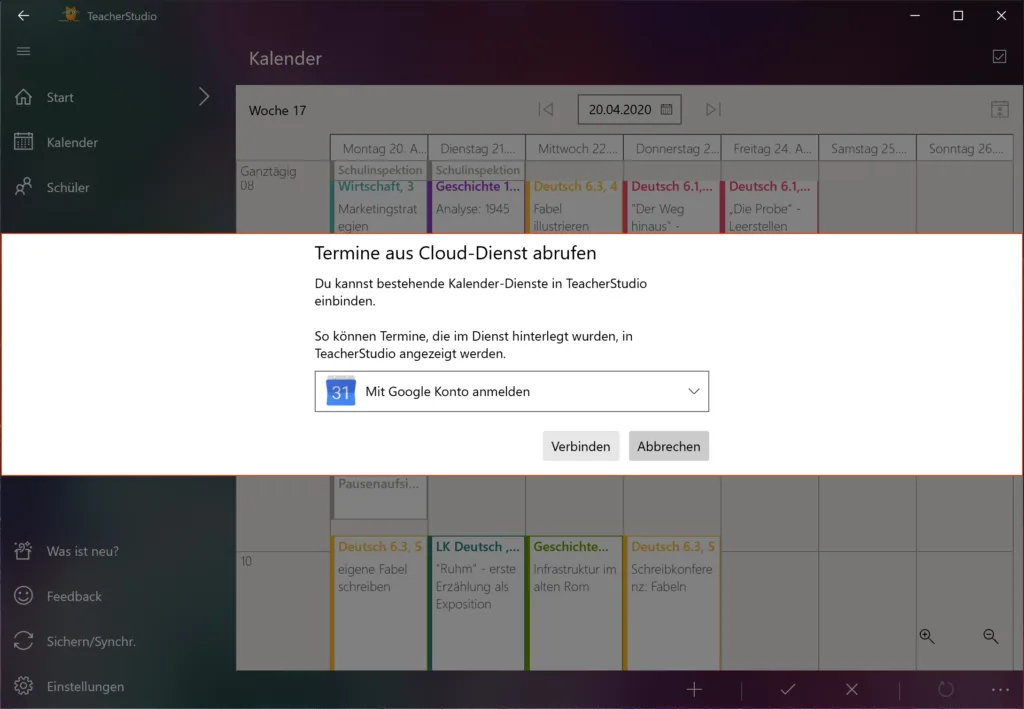Select the Freitag 24 day header

[x=770, y=148]
